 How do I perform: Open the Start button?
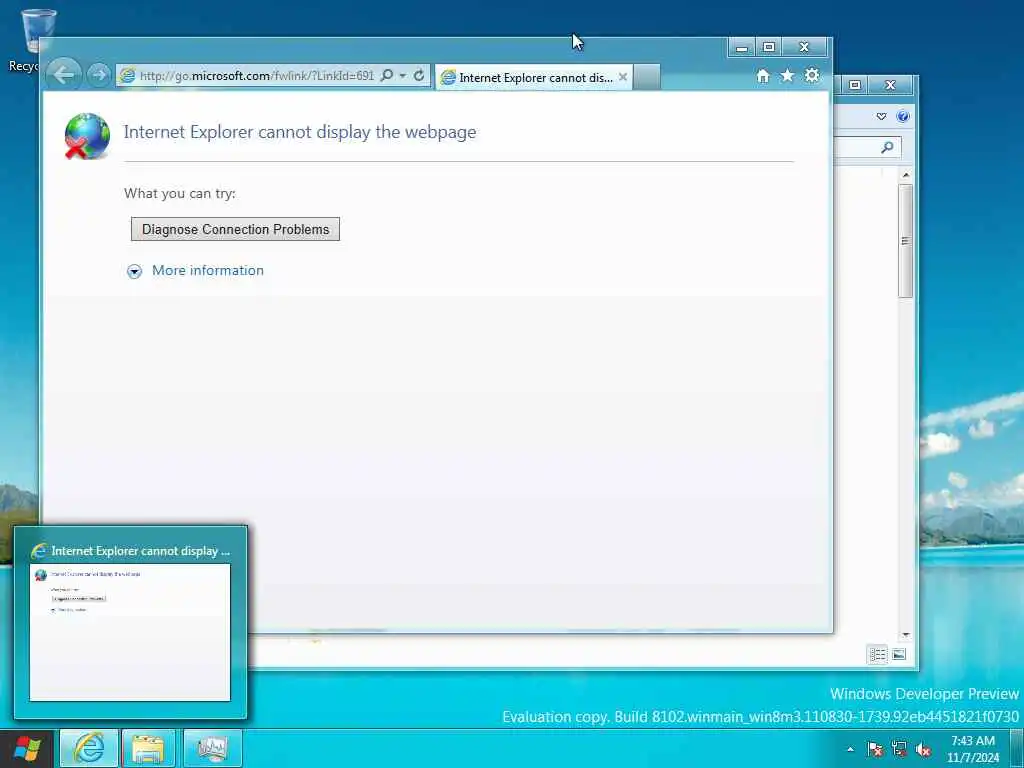pyautogui.click(x=27, y=748)
